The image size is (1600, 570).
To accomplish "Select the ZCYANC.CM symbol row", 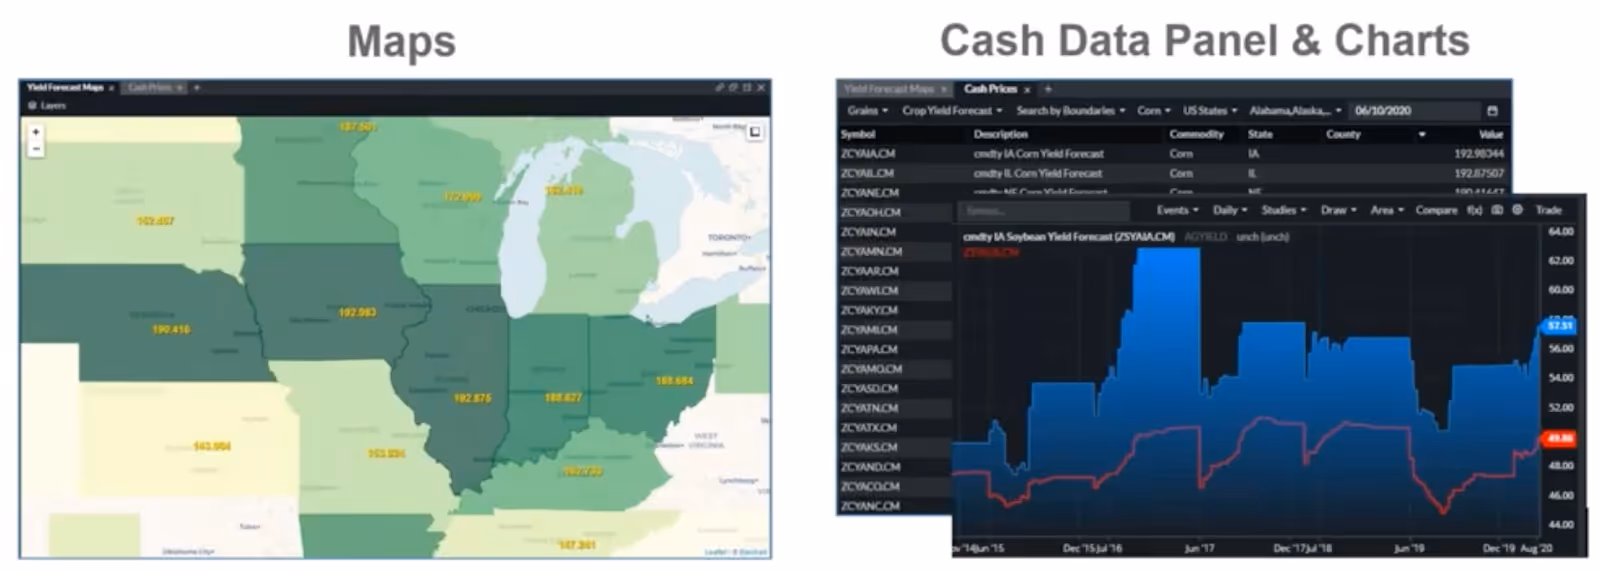I will point(870,505).
